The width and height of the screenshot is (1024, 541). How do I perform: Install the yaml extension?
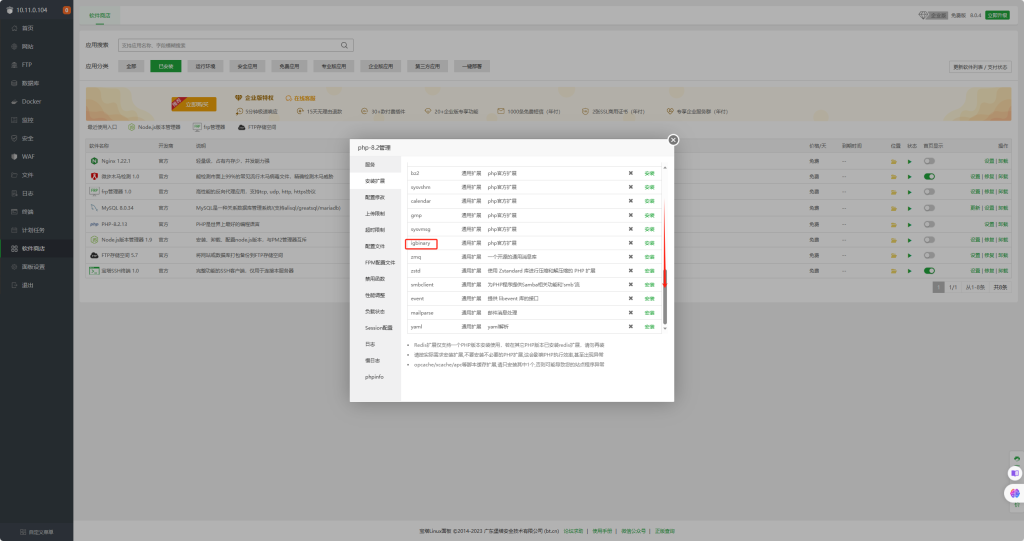(x=649, y=327)
